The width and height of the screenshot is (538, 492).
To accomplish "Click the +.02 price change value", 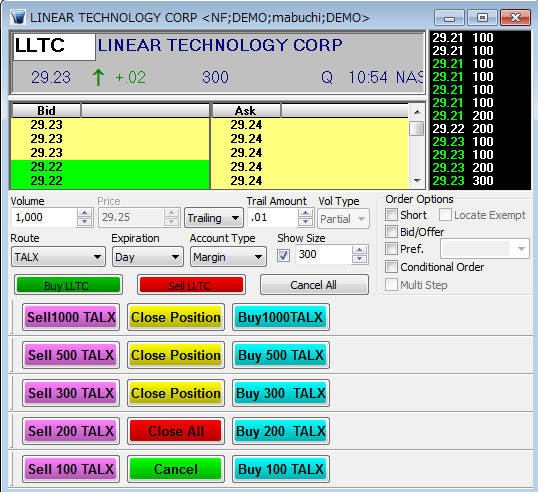I will 130,78.
